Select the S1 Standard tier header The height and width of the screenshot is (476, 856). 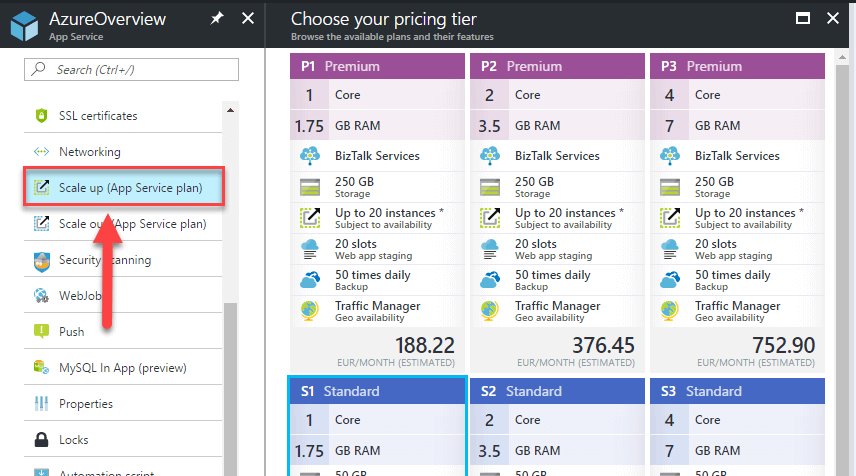coord(377,391)
